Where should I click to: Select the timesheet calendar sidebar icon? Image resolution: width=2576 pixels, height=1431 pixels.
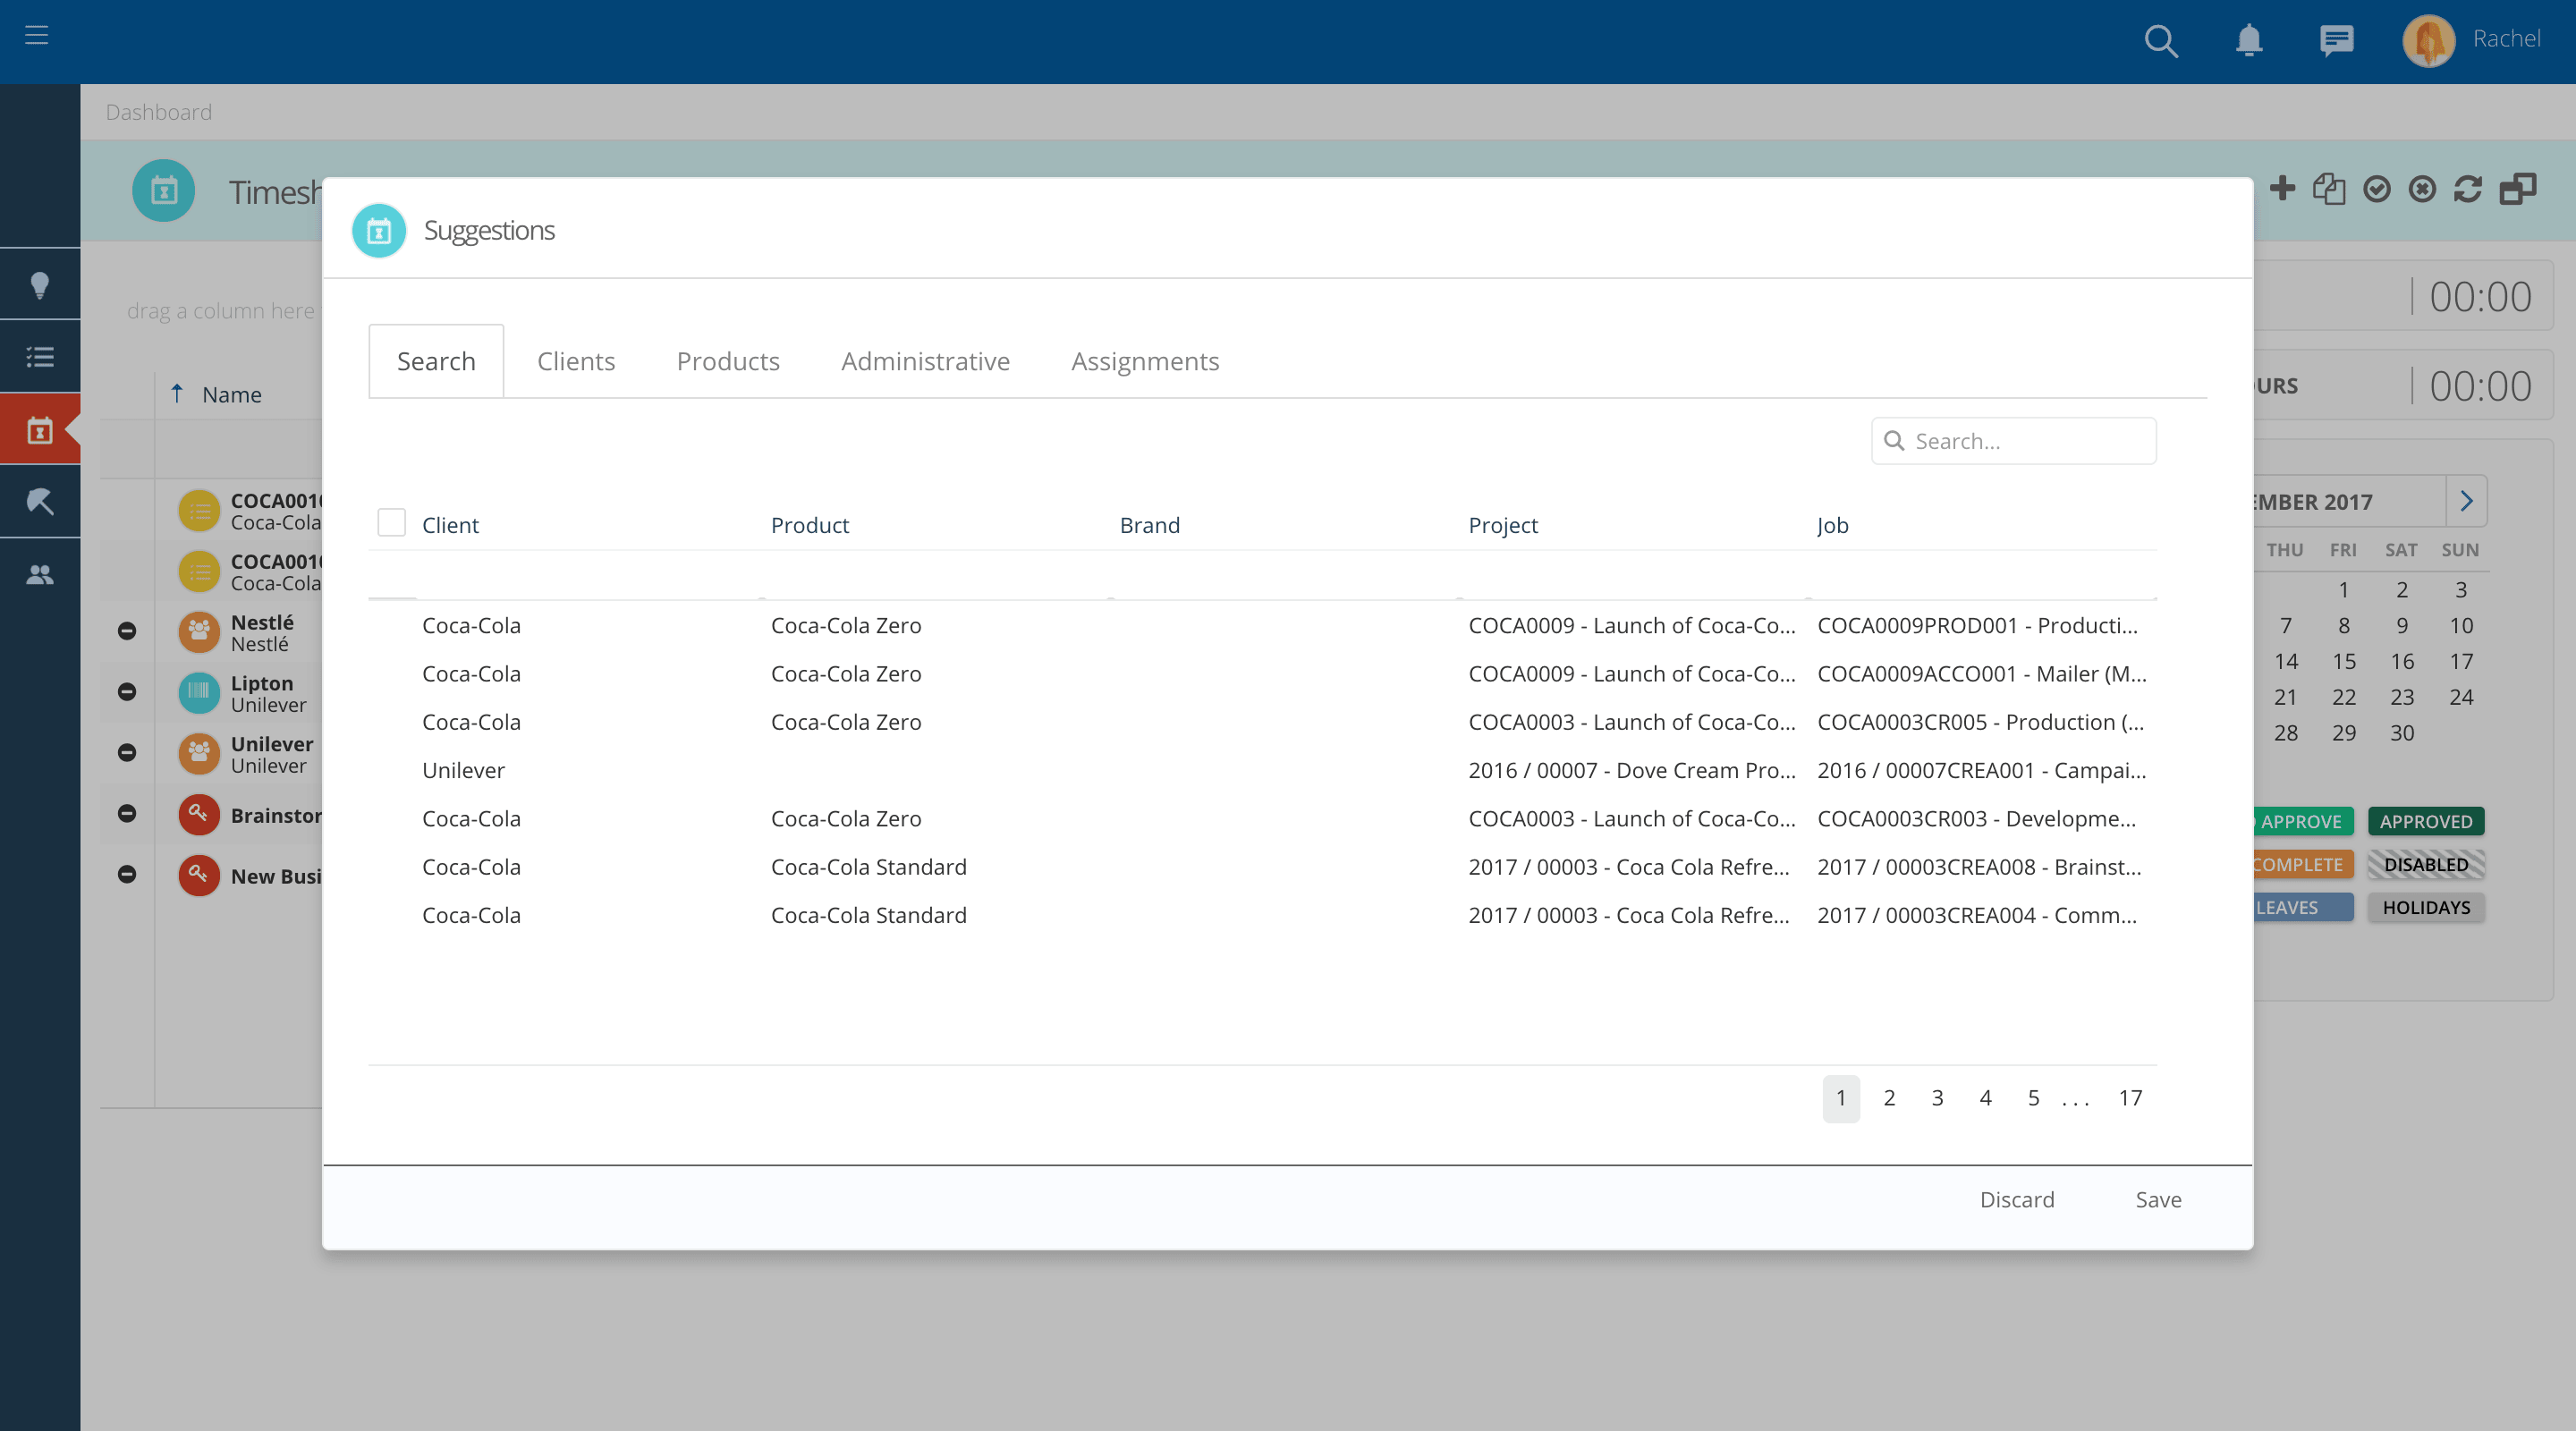(40, 430)
